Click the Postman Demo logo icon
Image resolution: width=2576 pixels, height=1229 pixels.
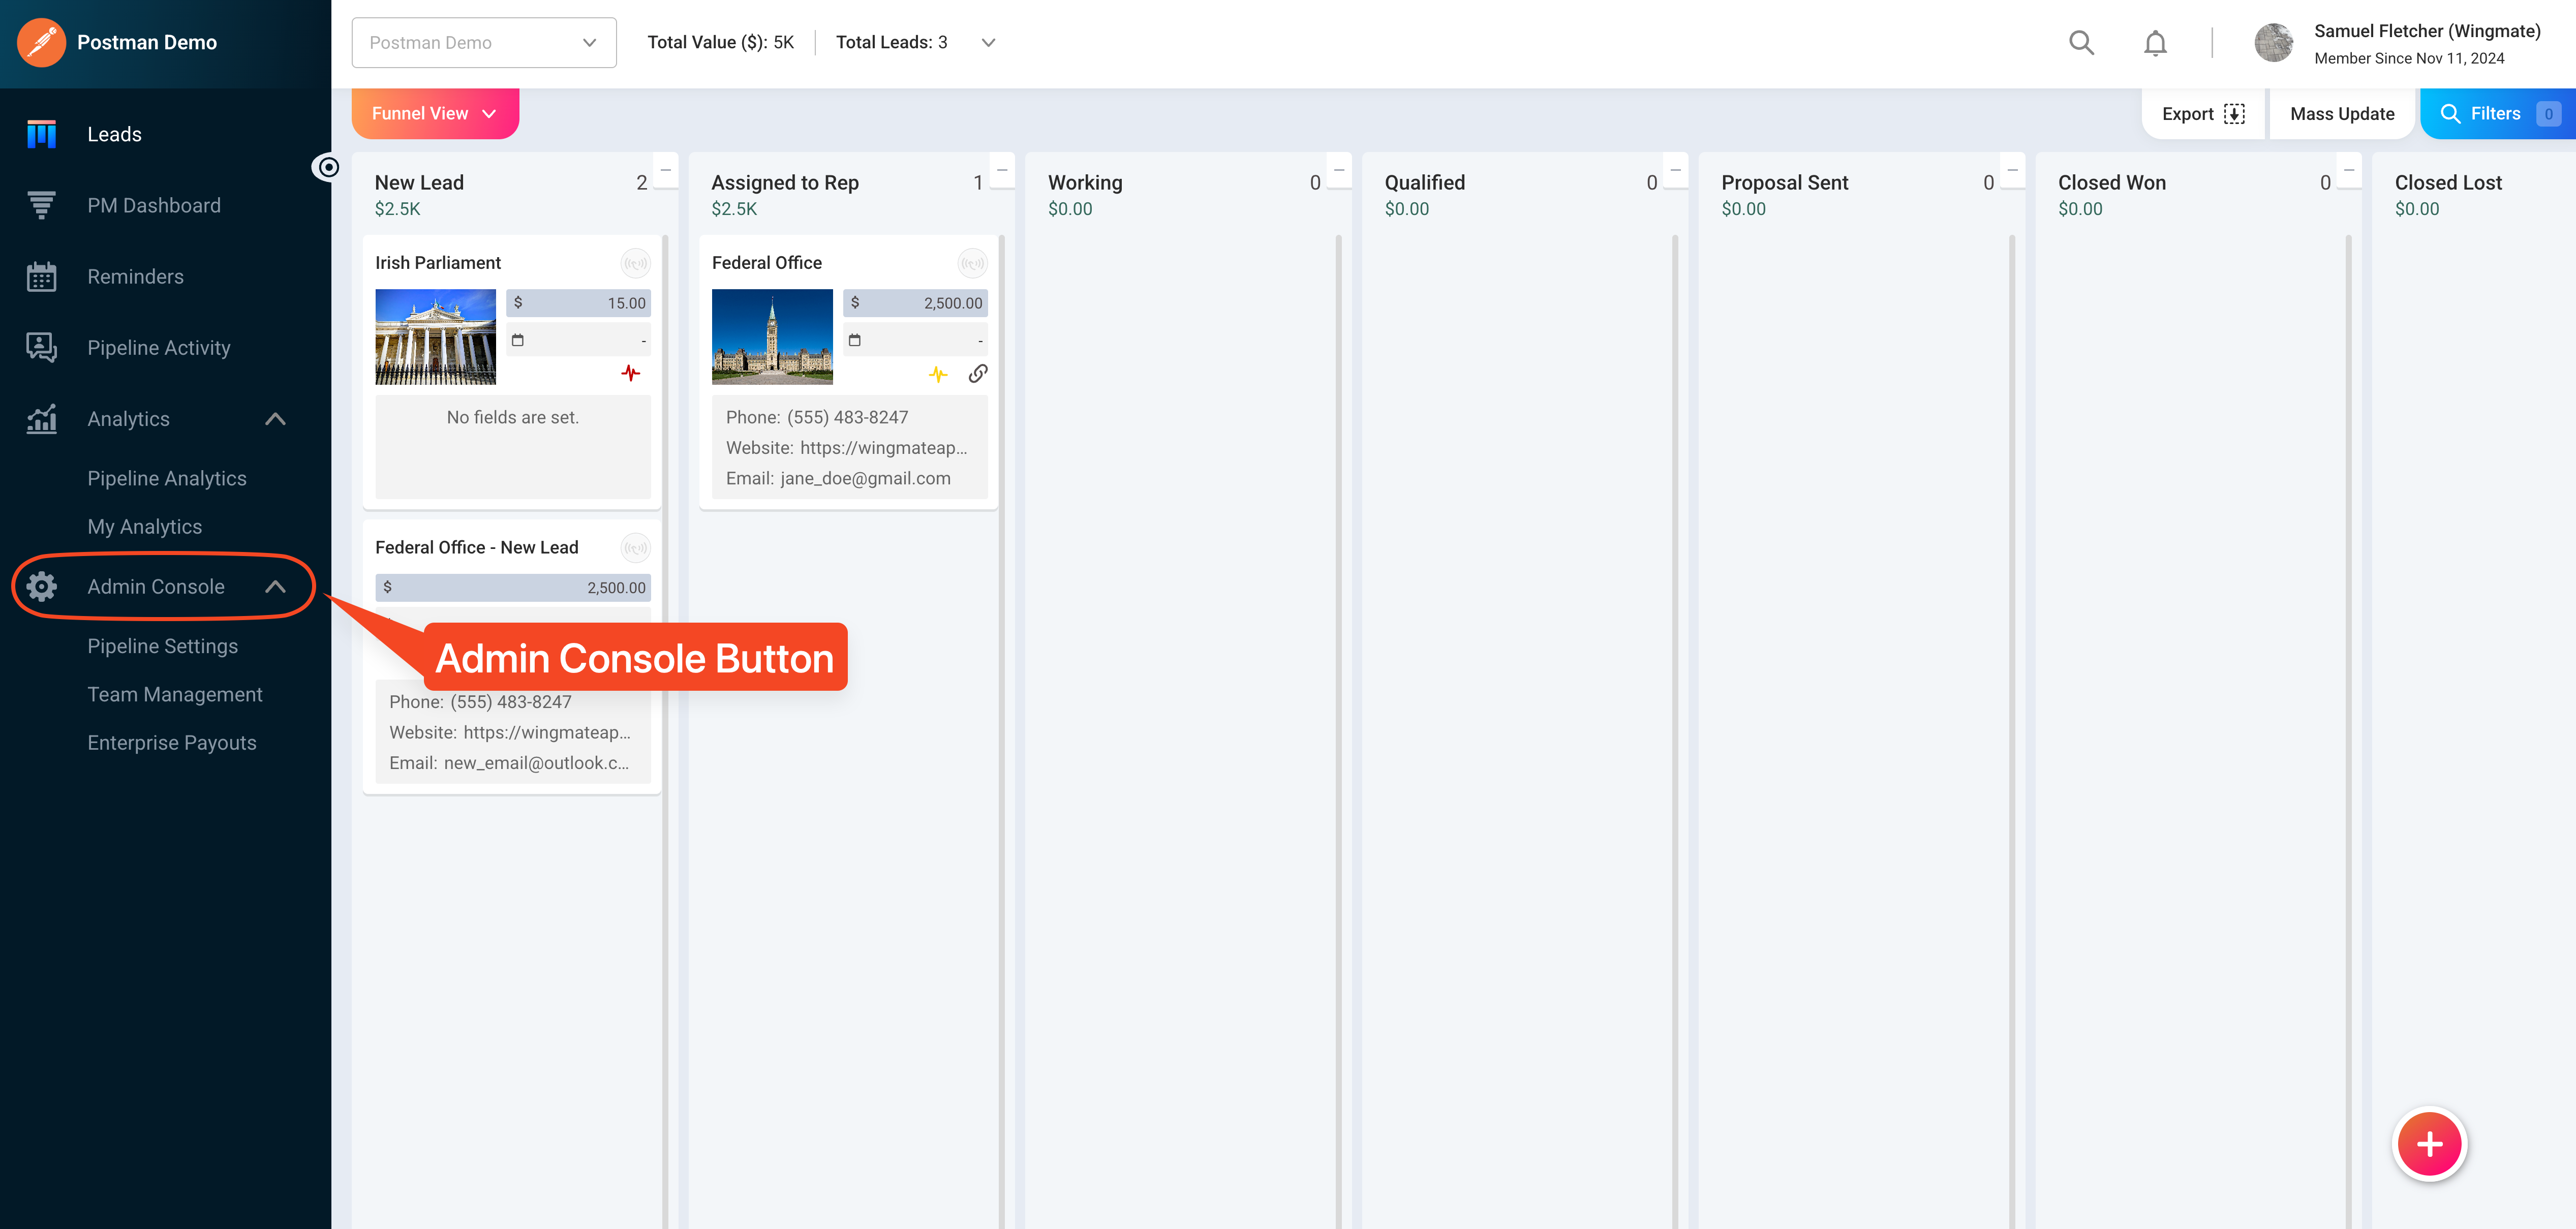tap(41, 42)
